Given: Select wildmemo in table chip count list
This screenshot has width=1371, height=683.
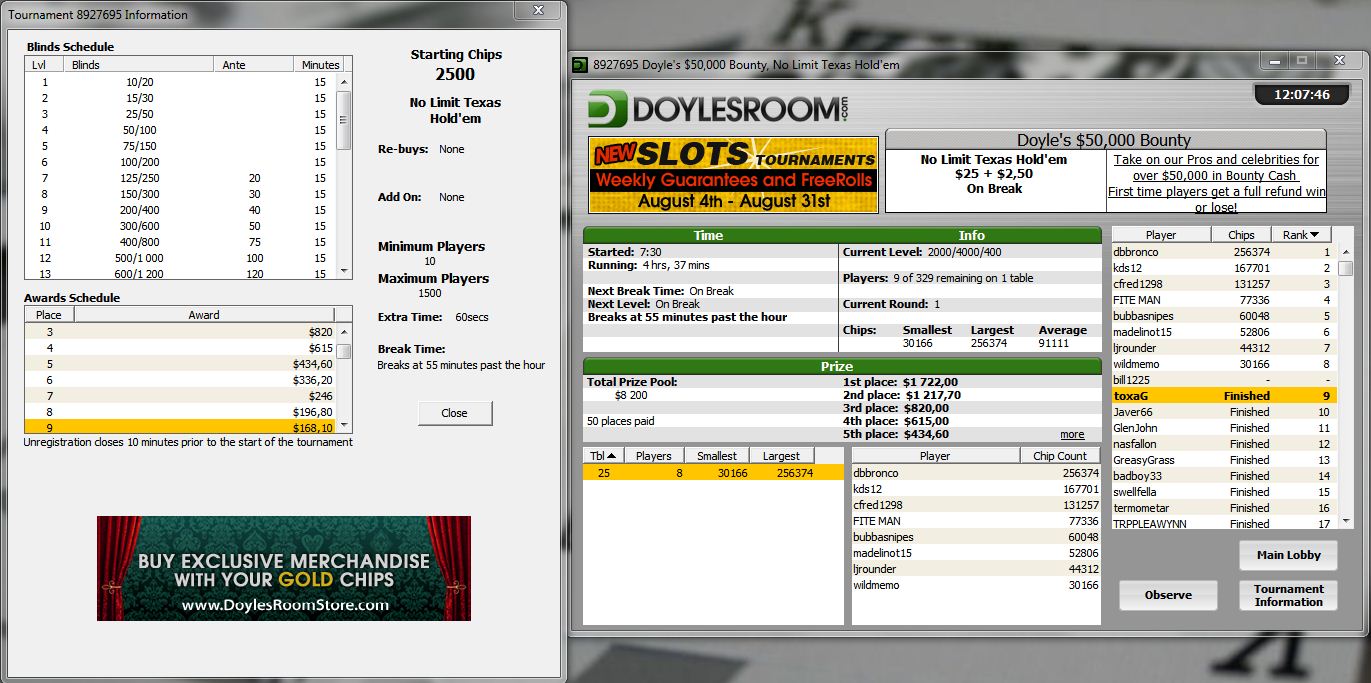Looking at the screenshot, I should point(975,585).
